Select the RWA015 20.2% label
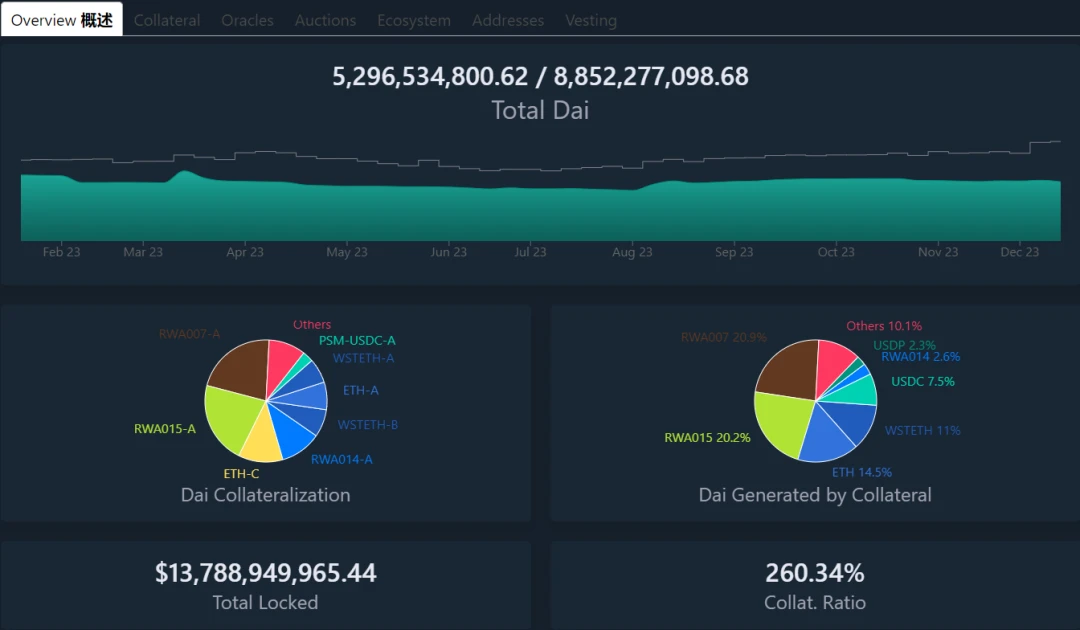The height and width of the screenshot is (630, 1080). pos(707,437)
